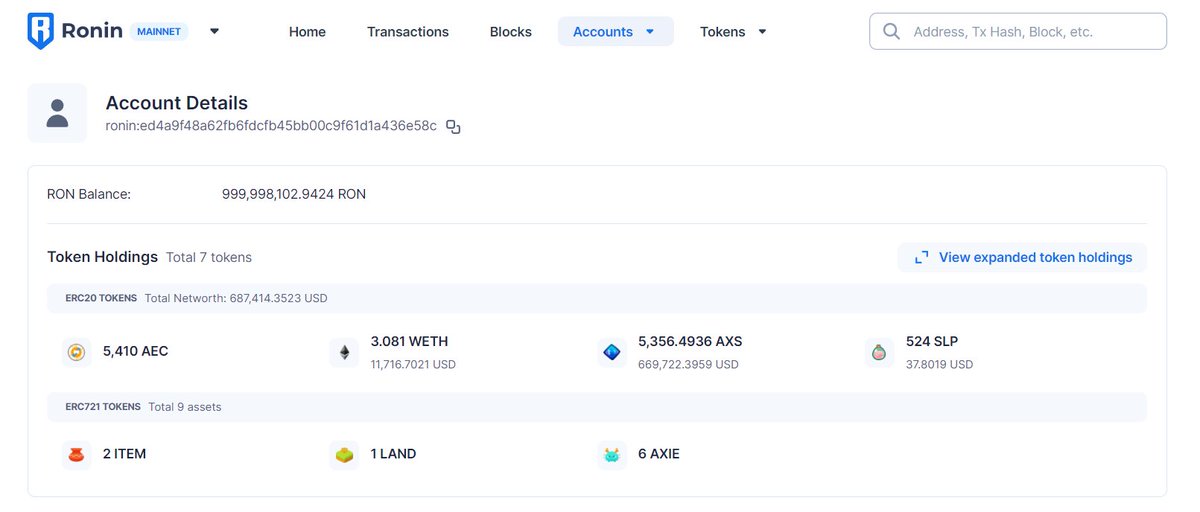Viewport: 1200px width, 512px height.
Task: Click the SLP potion token icon
Action: tap(879, 352)
